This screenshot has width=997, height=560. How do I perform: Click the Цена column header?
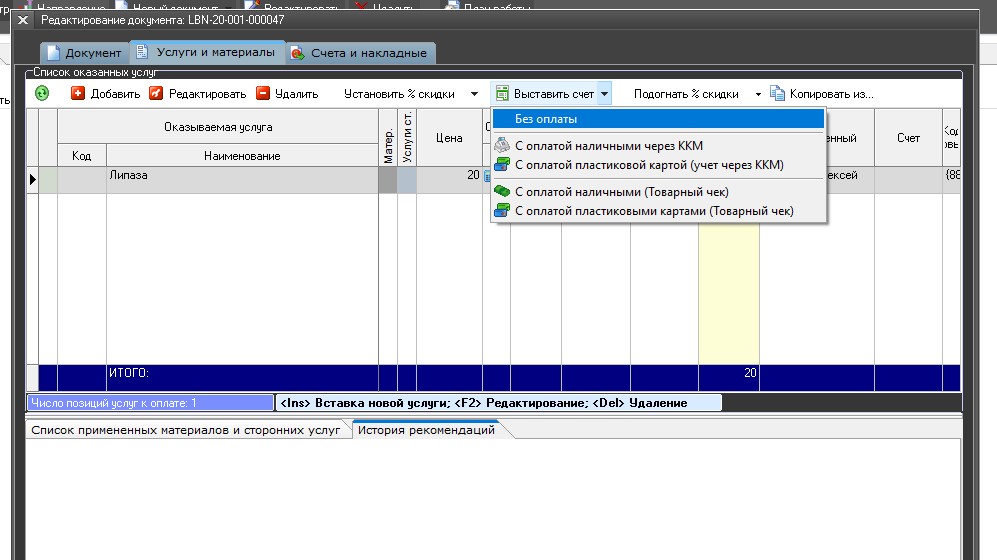click(449, 138)
